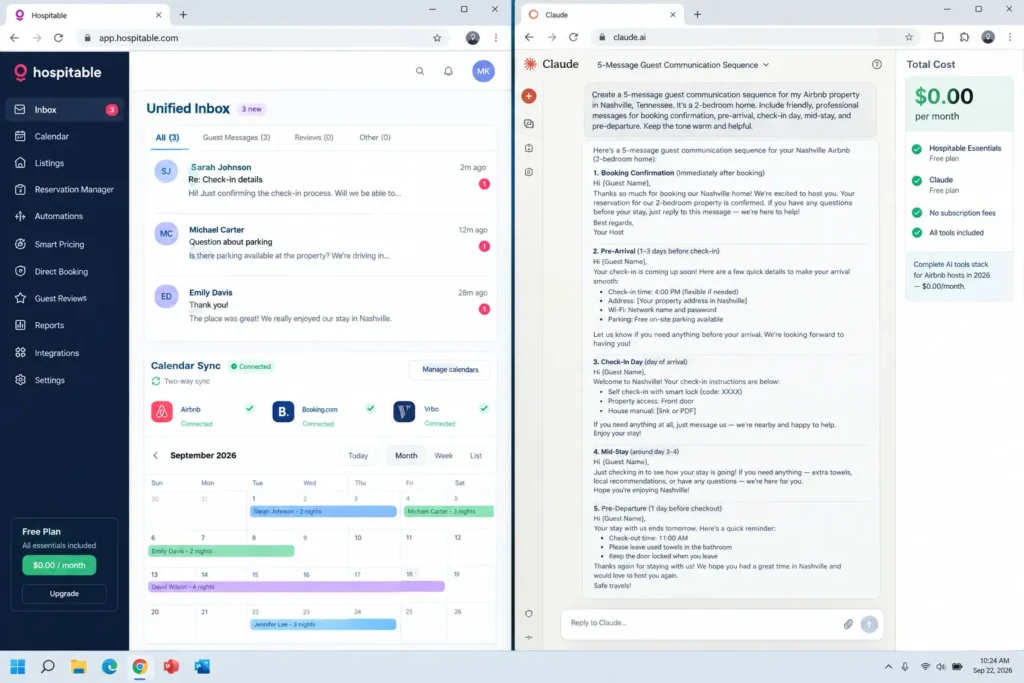This screenshot has height=683, width=1024.
Task: Switch calendar to Month view
Action: click(x=406, y=456)
